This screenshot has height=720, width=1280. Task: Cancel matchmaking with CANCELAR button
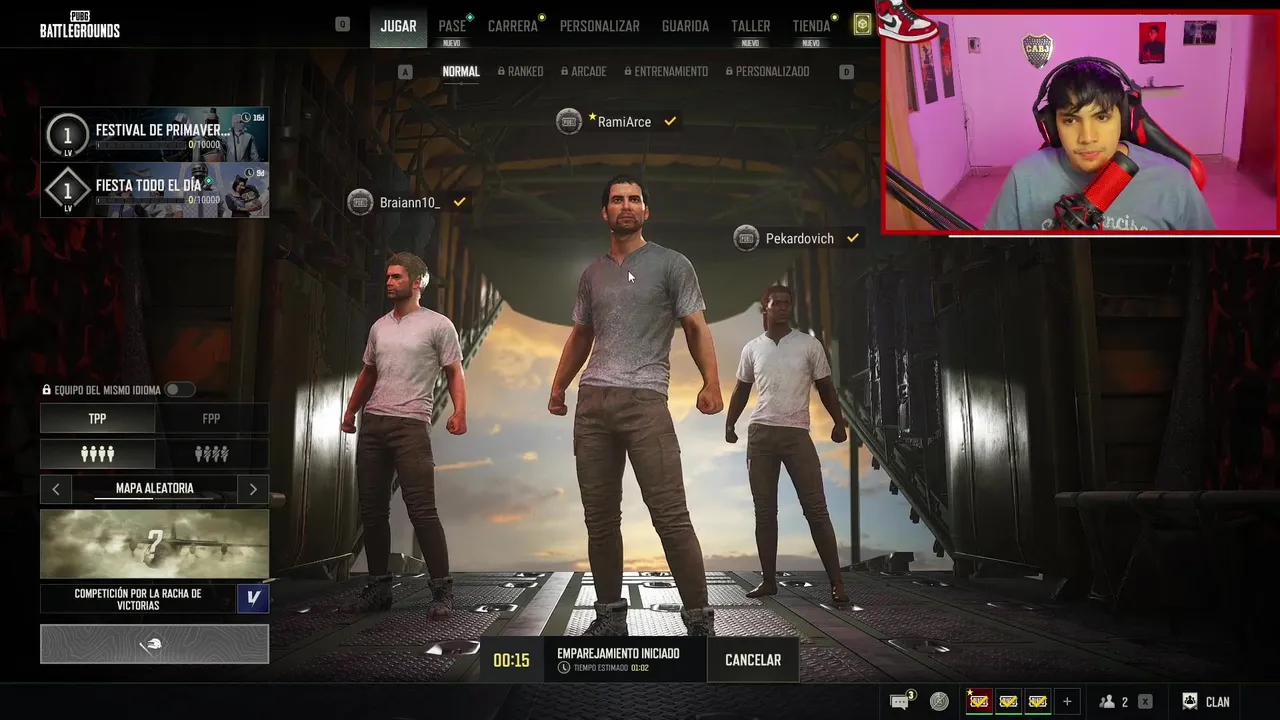pos(753,660)
